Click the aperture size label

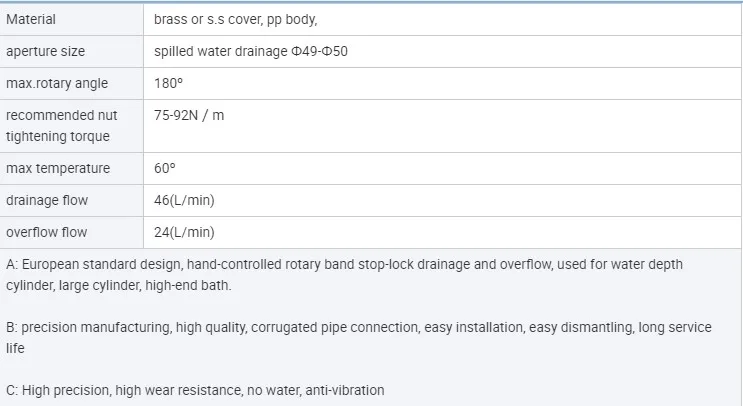45,51
